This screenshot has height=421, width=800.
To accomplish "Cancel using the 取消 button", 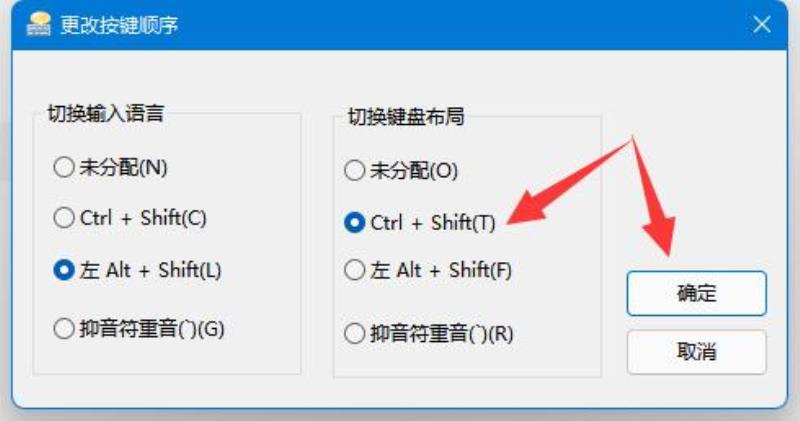I will point(696,352).
